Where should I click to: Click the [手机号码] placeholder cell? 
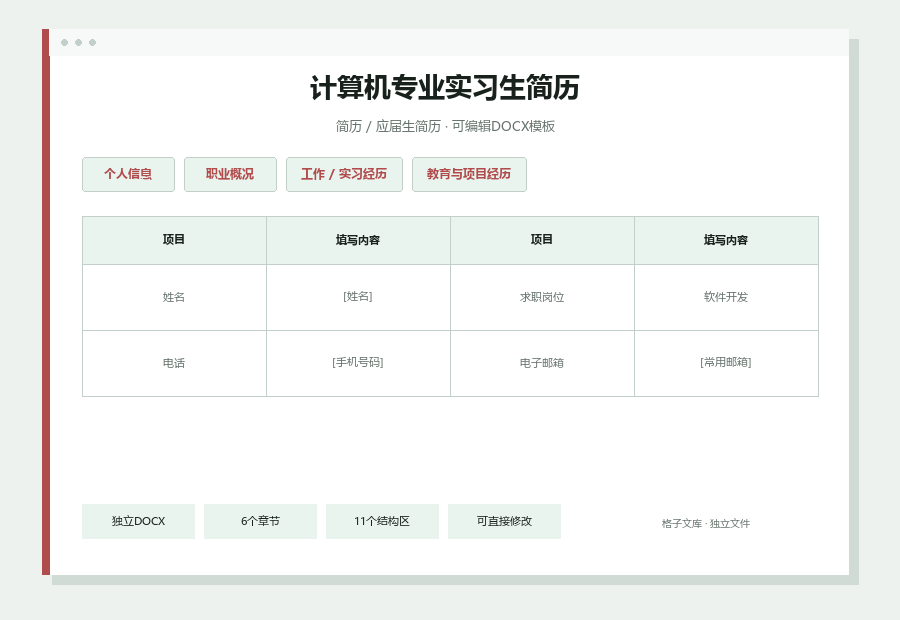[x=358, y=363]
